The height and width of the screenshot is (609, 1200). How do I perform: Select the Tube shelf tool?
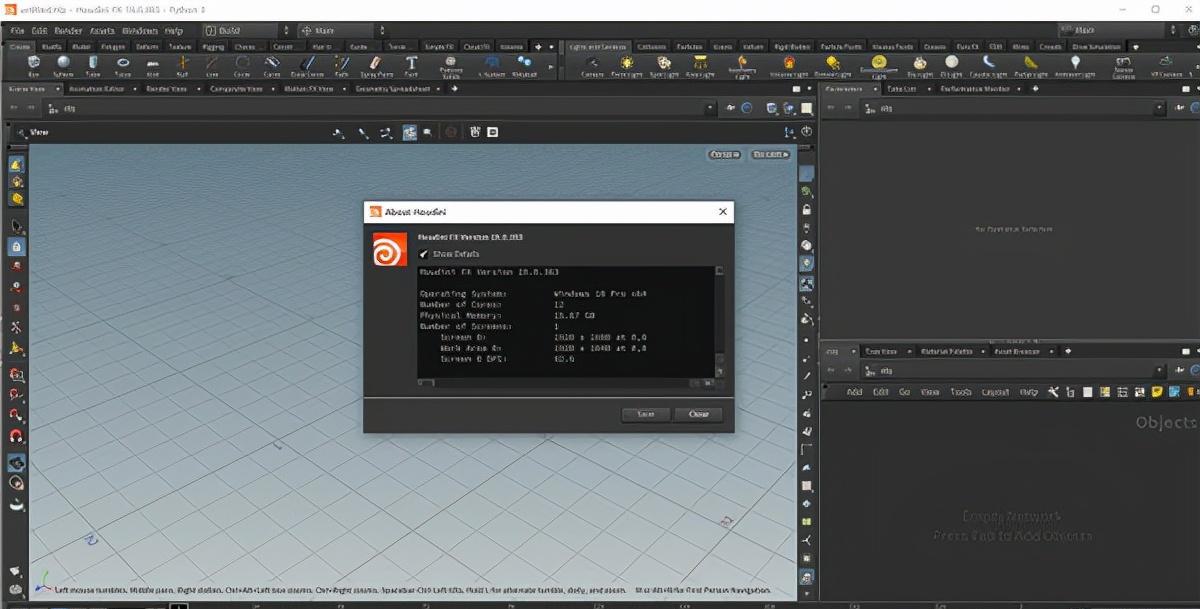pyautogui.click(x=92, y=66)
